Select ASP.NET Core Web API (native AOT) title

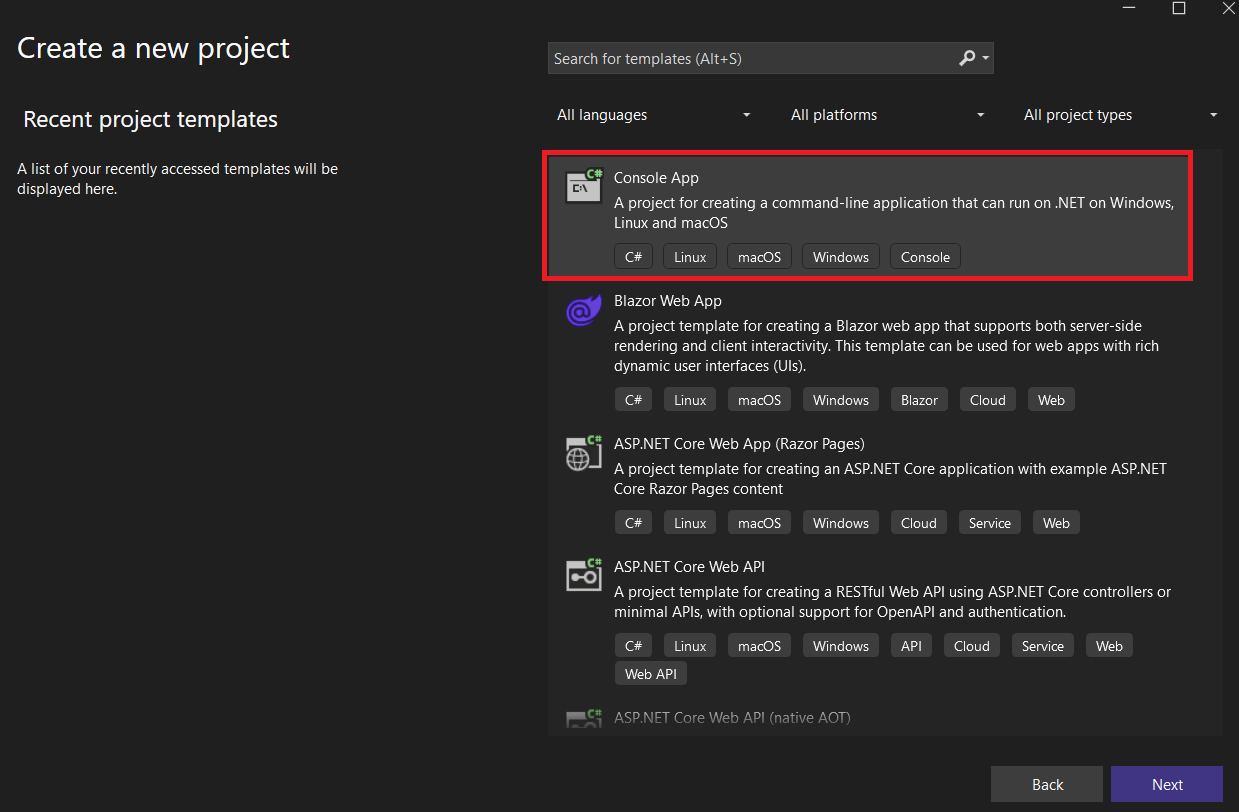(732, 718)
